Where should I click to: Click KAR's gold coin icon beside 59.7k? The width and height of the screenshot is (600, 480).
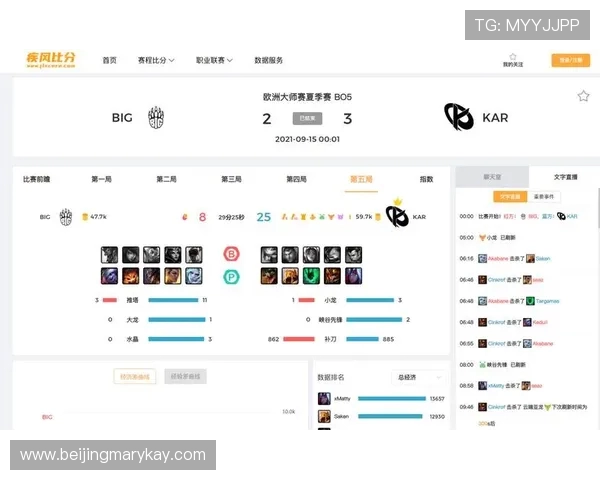[378, 217]
